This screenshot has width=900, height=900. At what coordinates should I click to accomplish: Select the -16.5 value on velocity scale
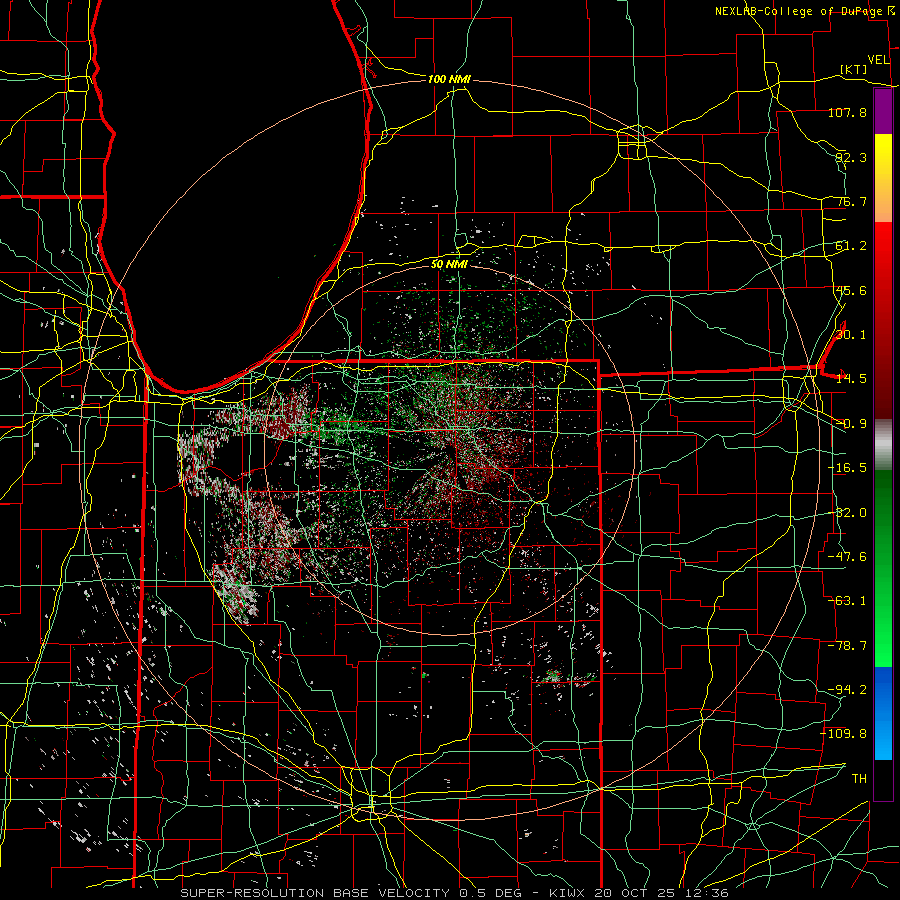pos(847,468)
